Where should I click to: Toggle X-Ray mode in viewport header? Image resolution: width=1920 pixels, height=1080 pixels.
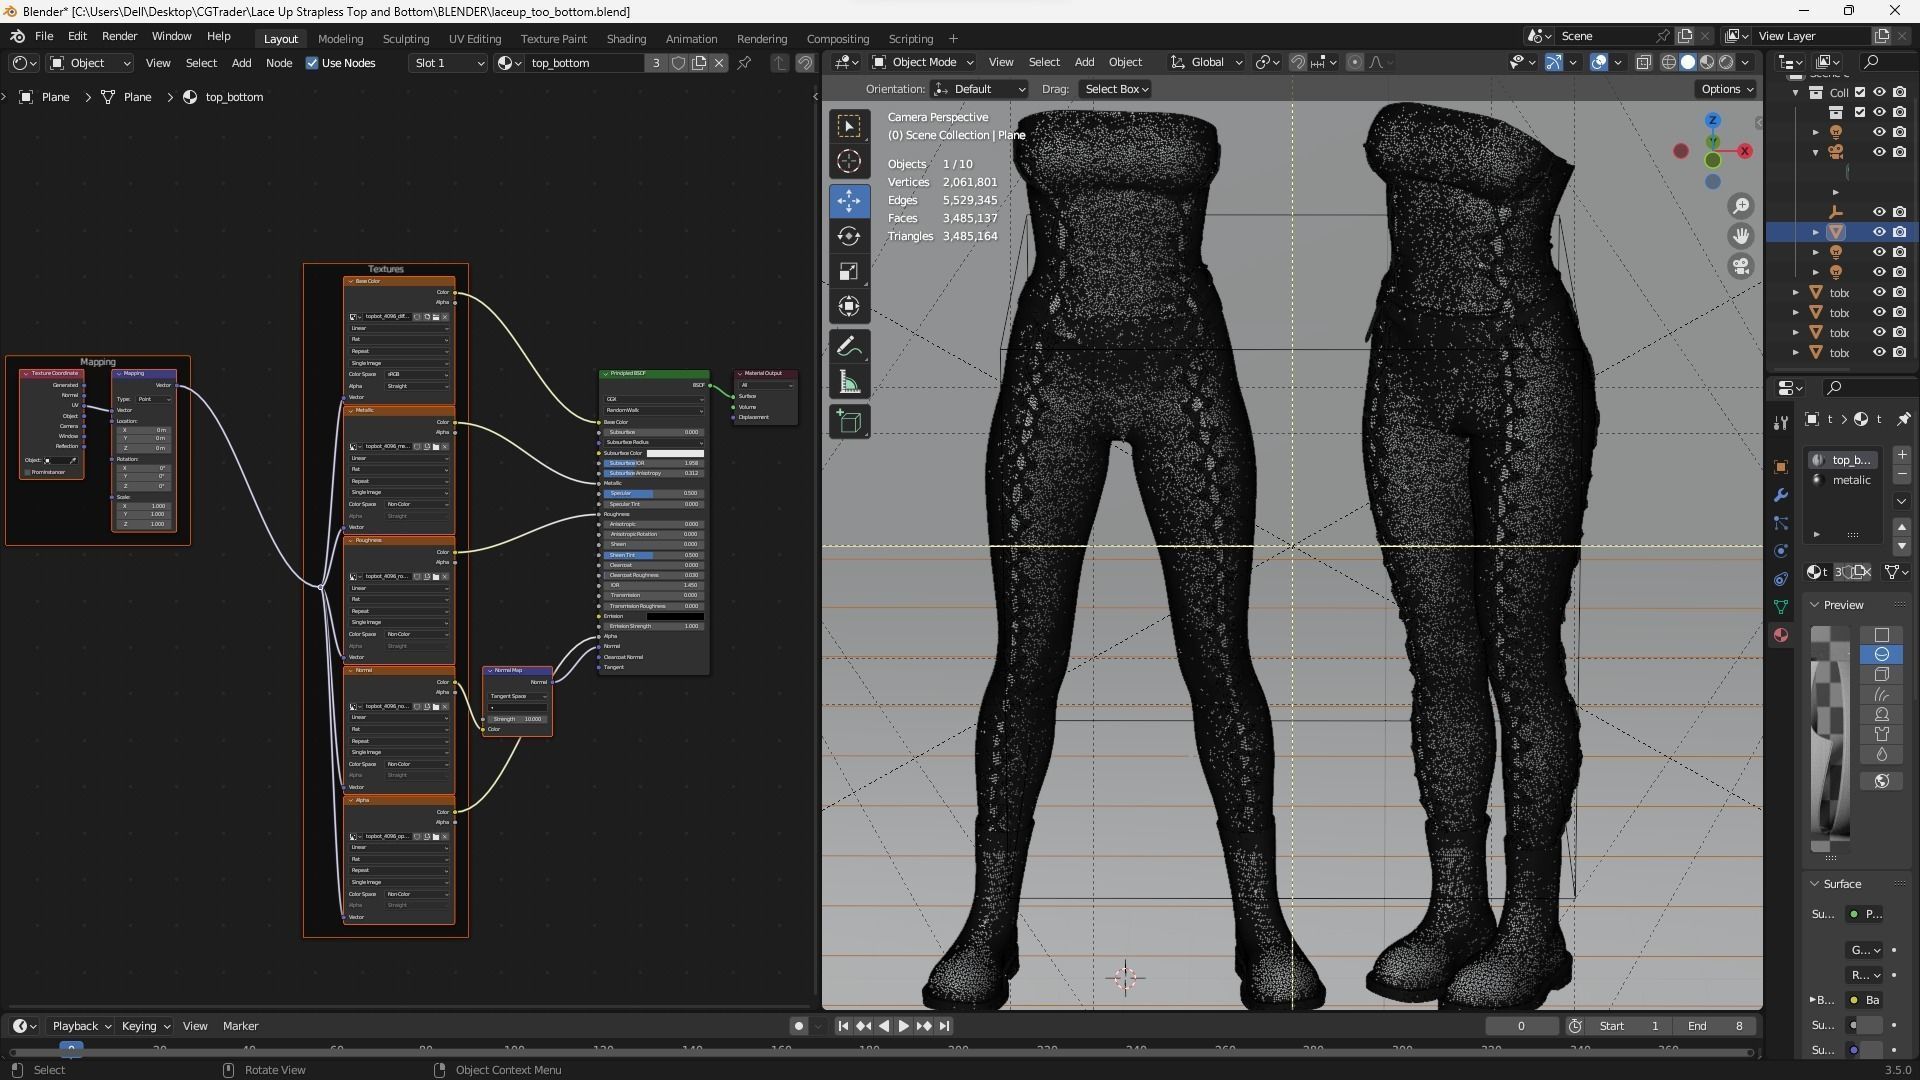pyautogui.click(x=1643, y=62)
